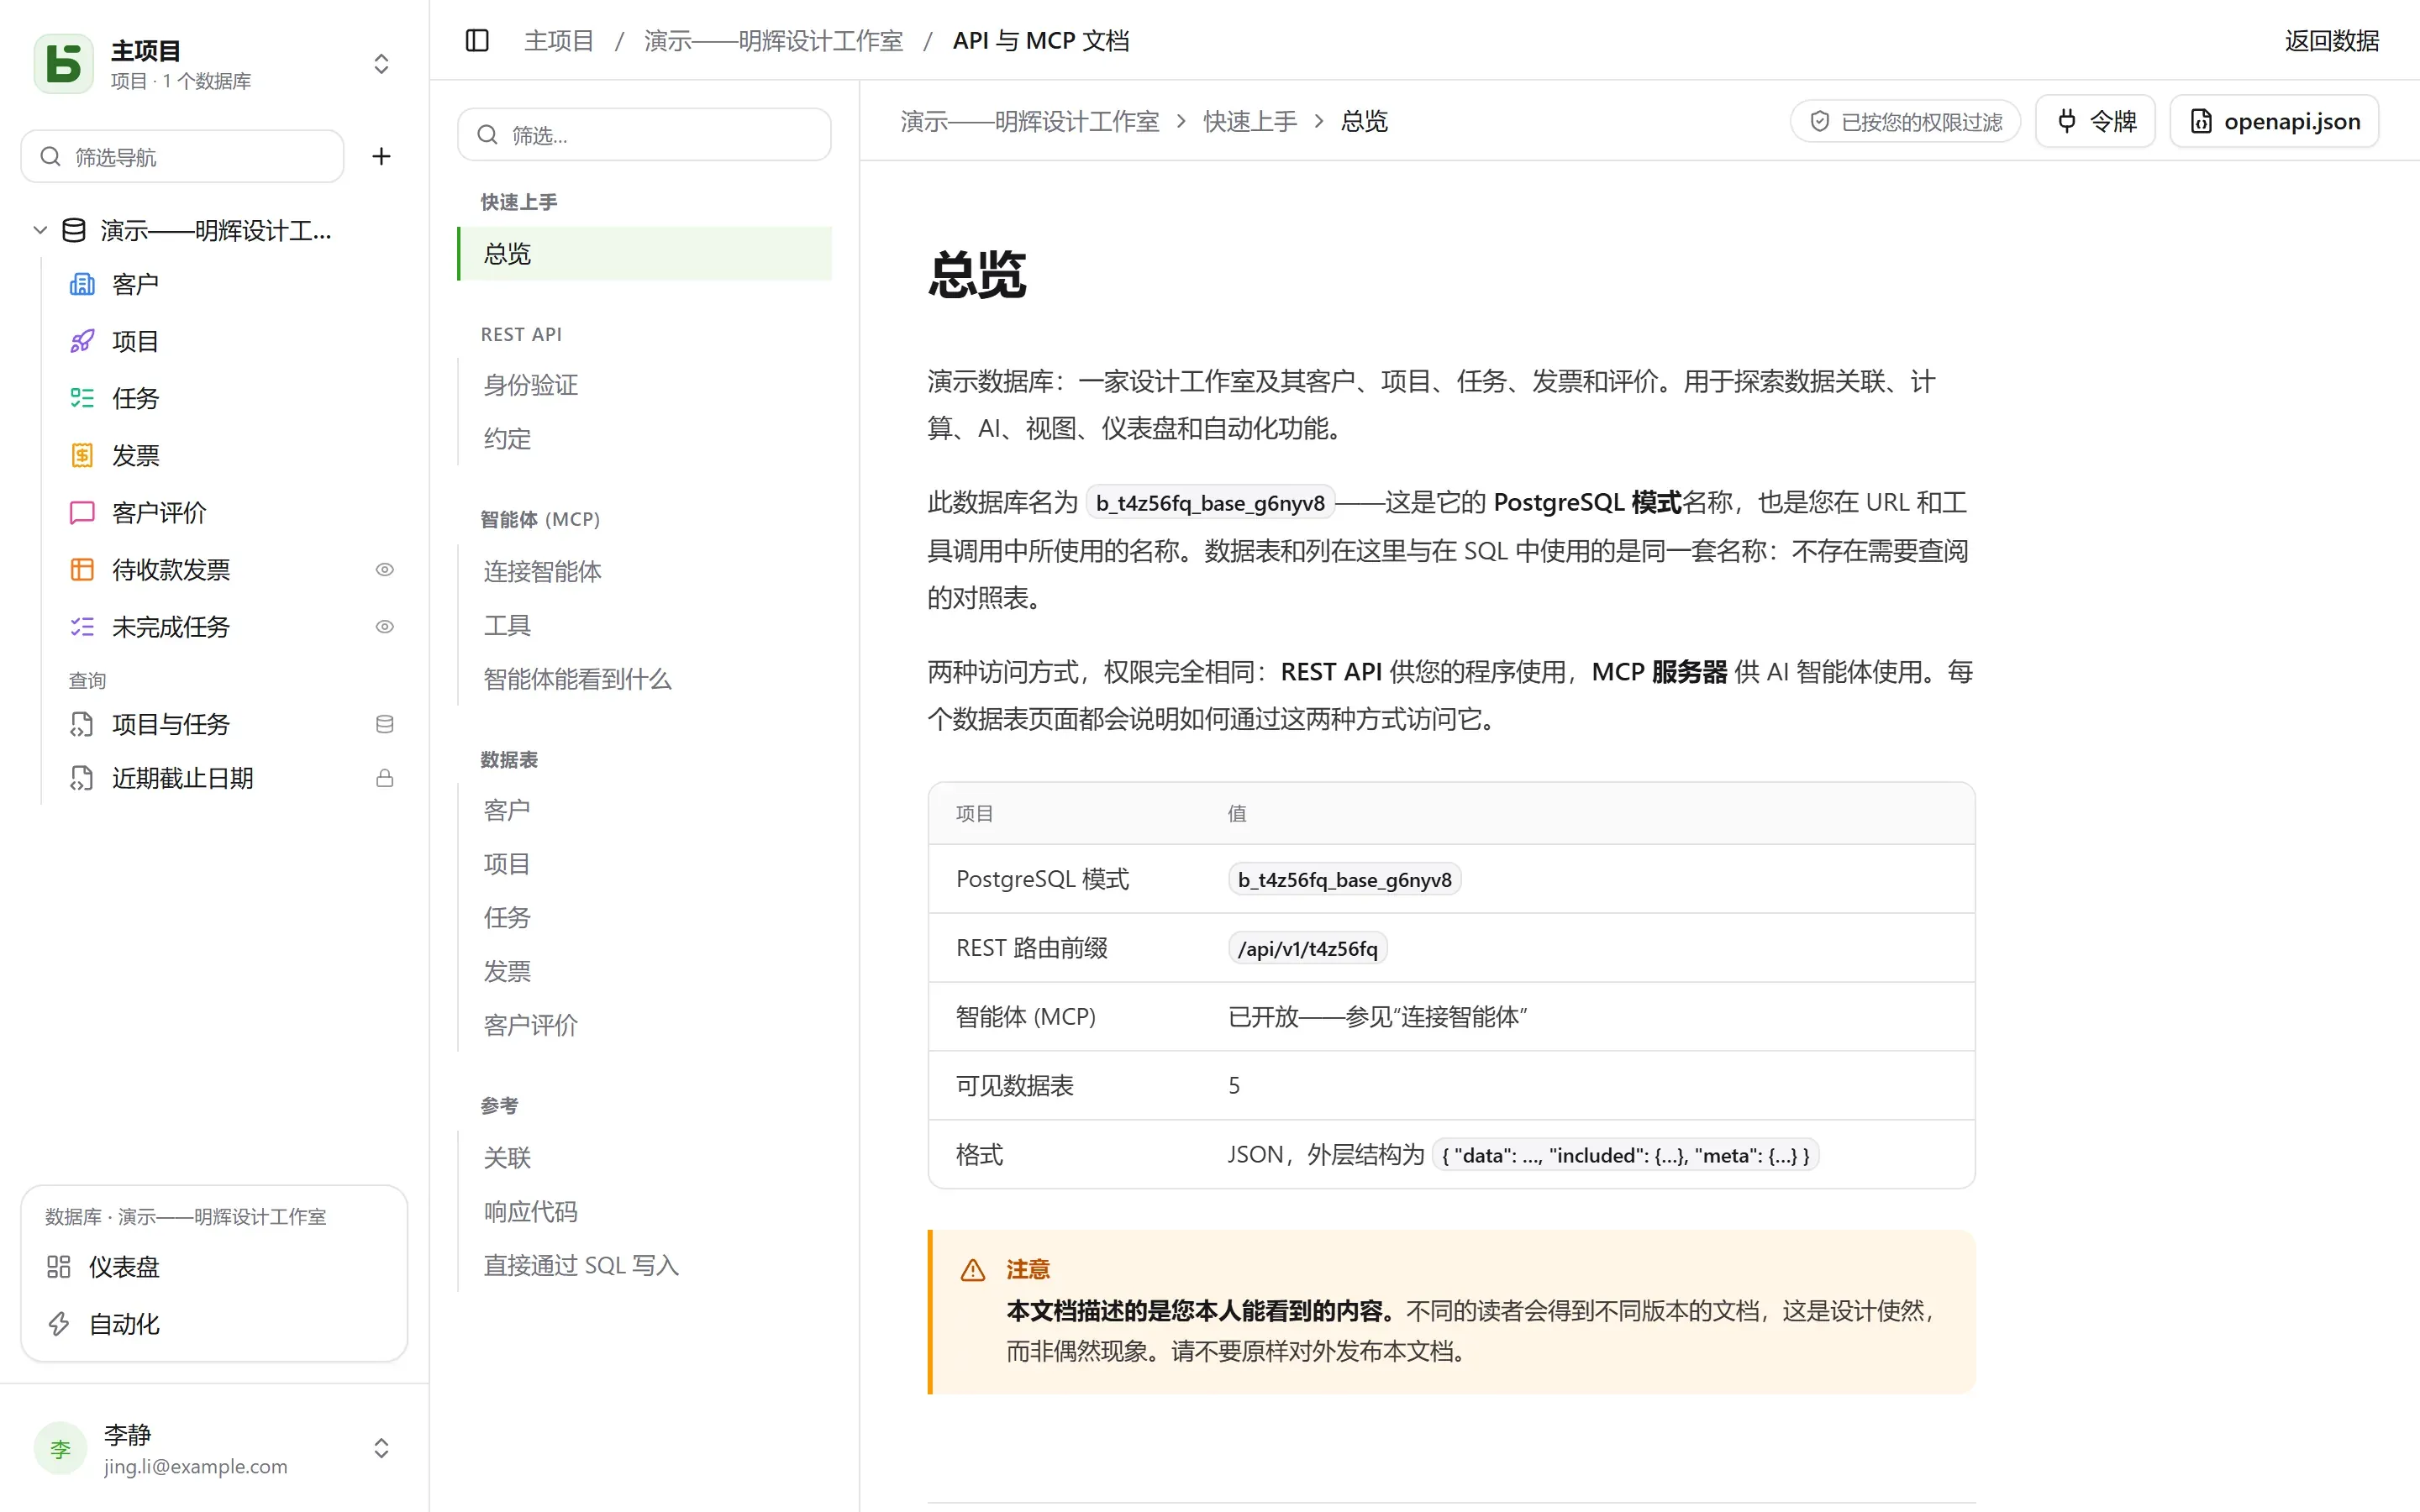Click the /api/v1/t4z56fq value
The width and height of the screenshot is (2420, 1512).
tap(1307, 948)
